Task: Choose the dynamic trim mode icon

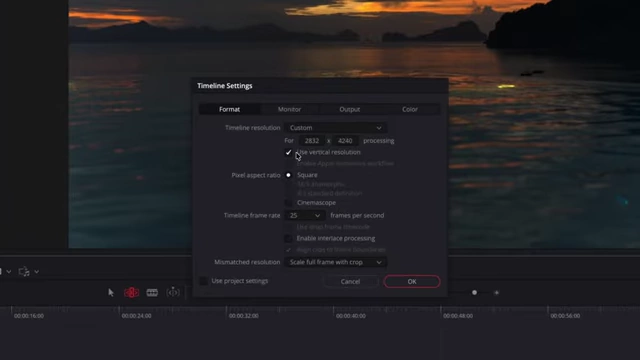Action: tap(173, 292)
